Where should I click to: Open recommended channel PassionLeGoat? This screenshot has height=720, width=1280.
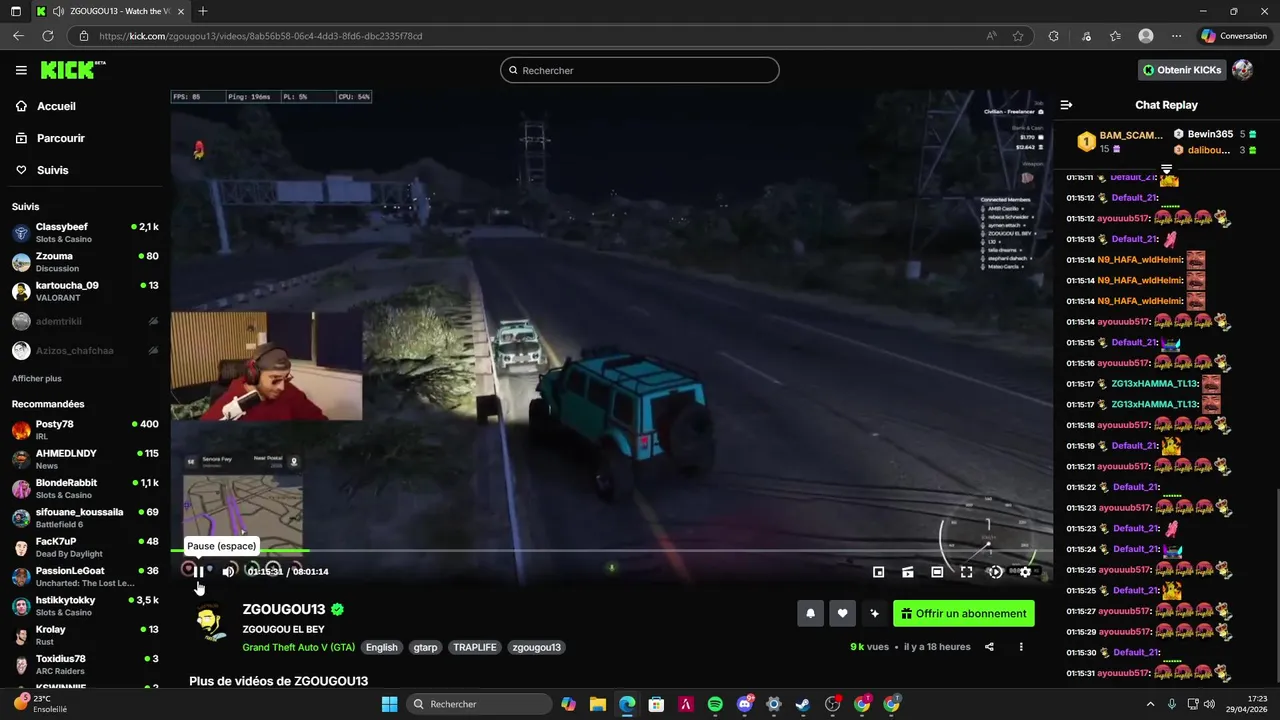point(85,576)
